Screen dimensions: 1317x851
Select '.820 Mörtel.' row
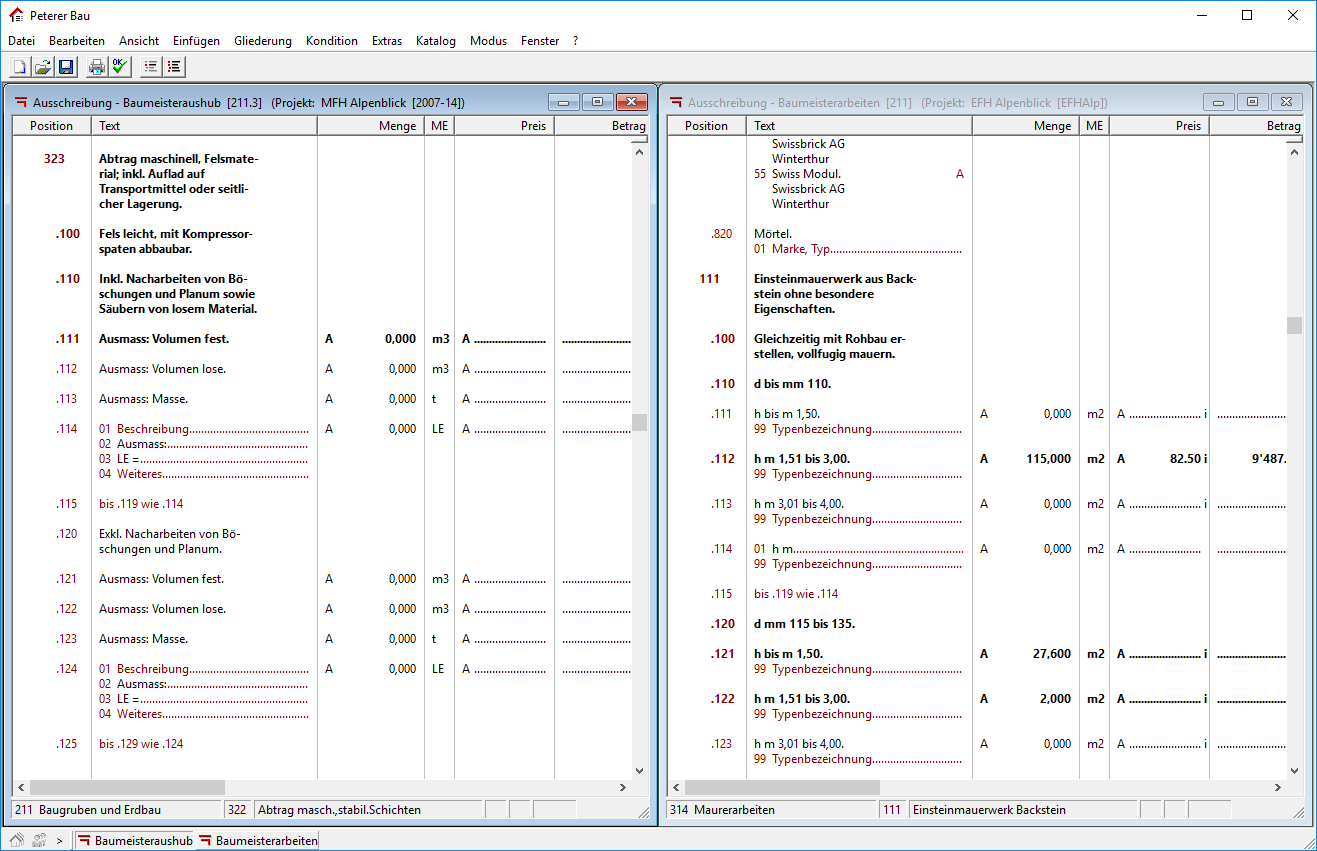click(773, 234)
